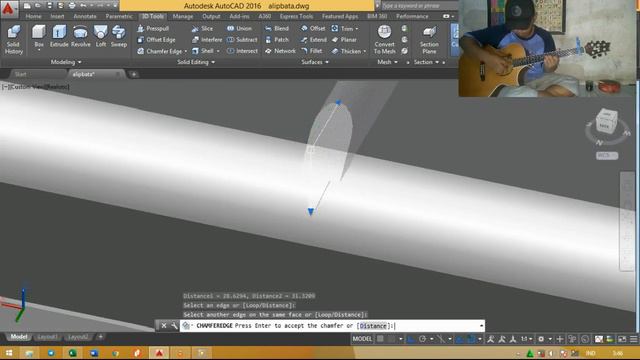640x360 pixels.
Task: Select the Revolve tool
Action: 80,36
